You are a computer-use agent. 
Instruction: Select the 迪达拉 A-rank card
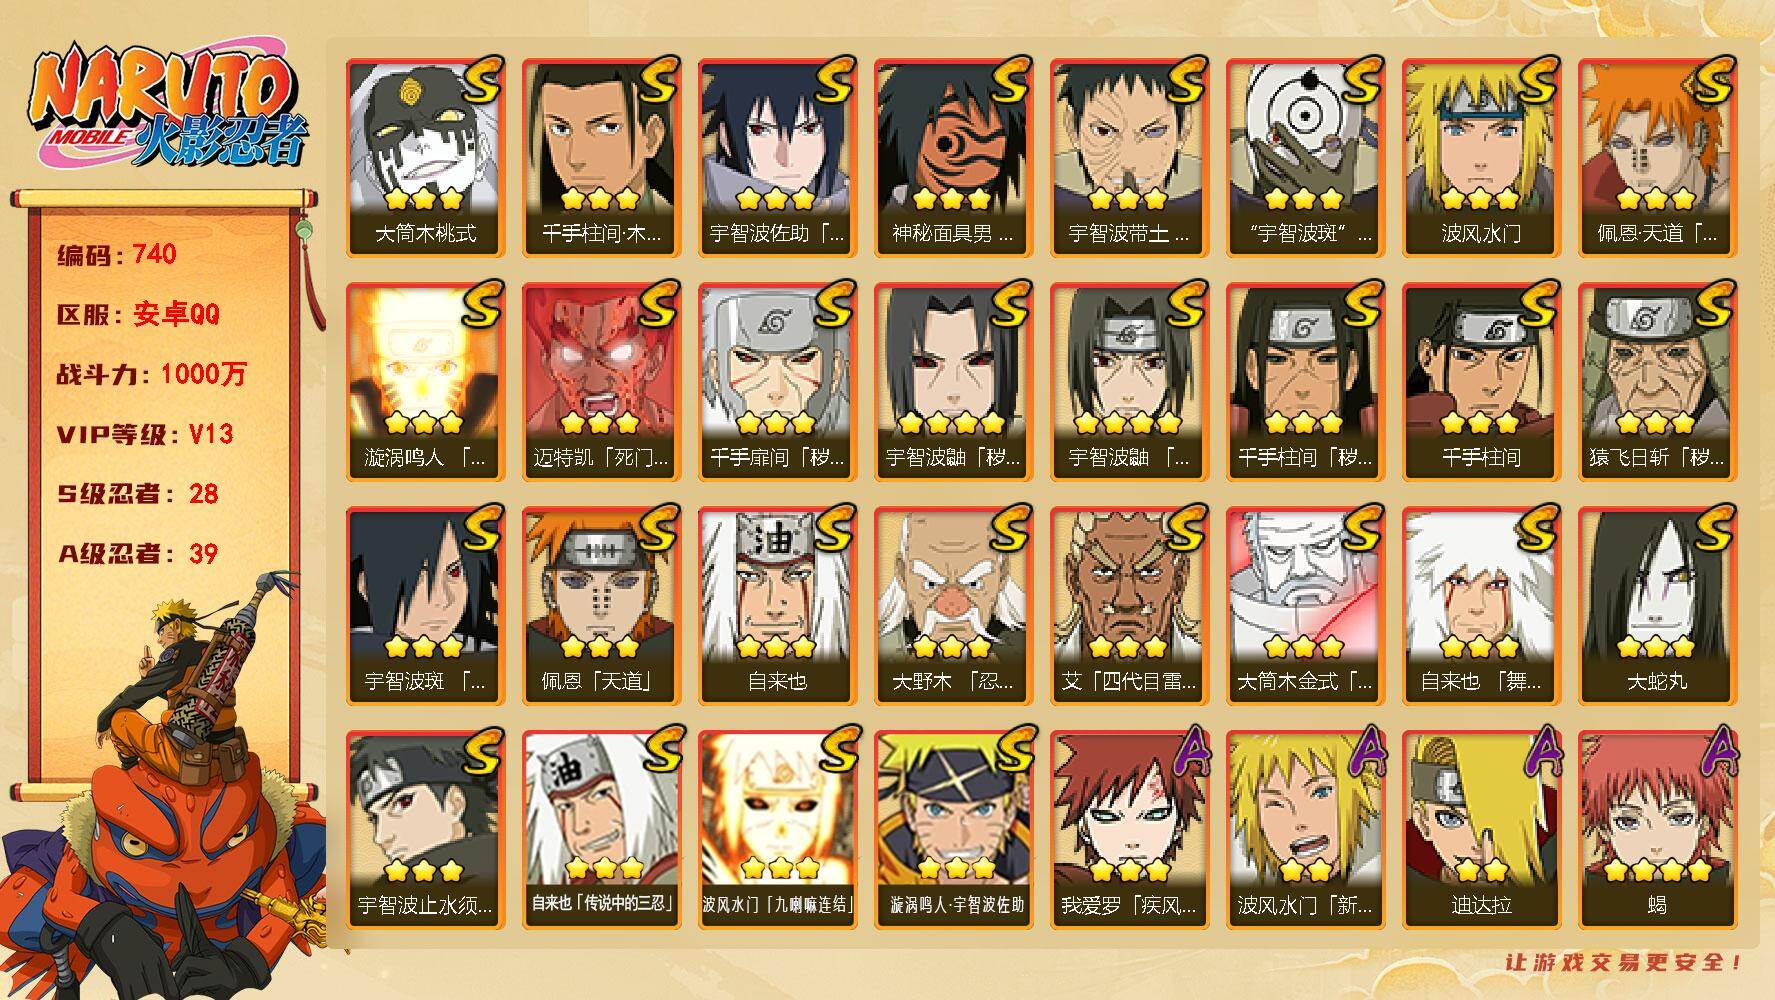coord(1481,830)
